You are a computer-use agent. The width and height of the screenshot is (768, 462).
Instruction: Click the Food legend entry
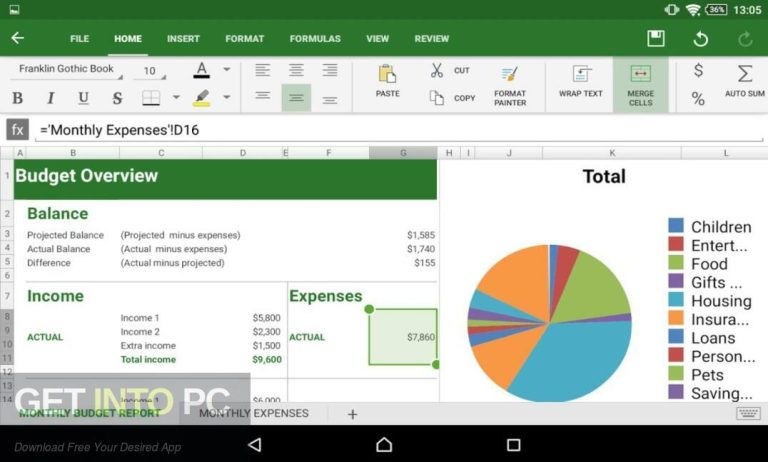pos(698,264)
